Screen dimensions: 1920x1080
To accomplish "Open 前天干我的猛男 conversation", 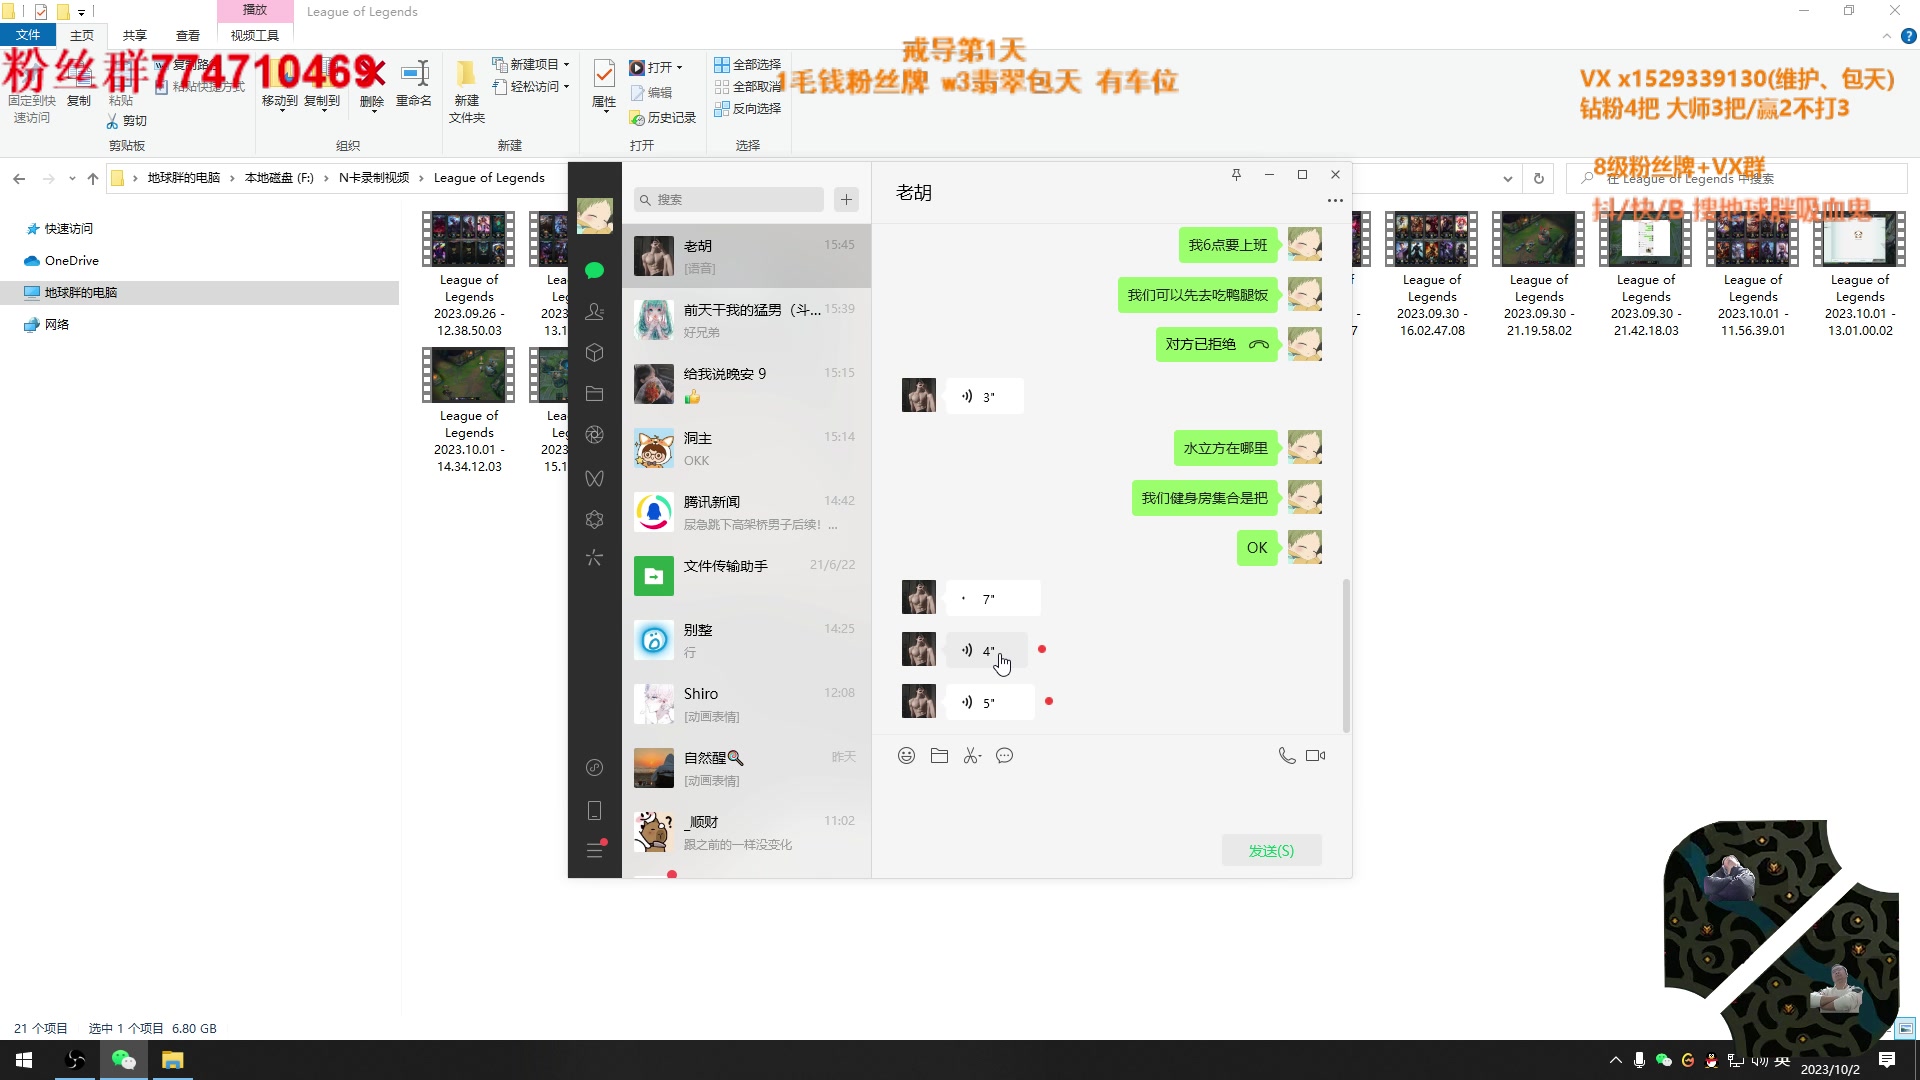I will 746,320.
